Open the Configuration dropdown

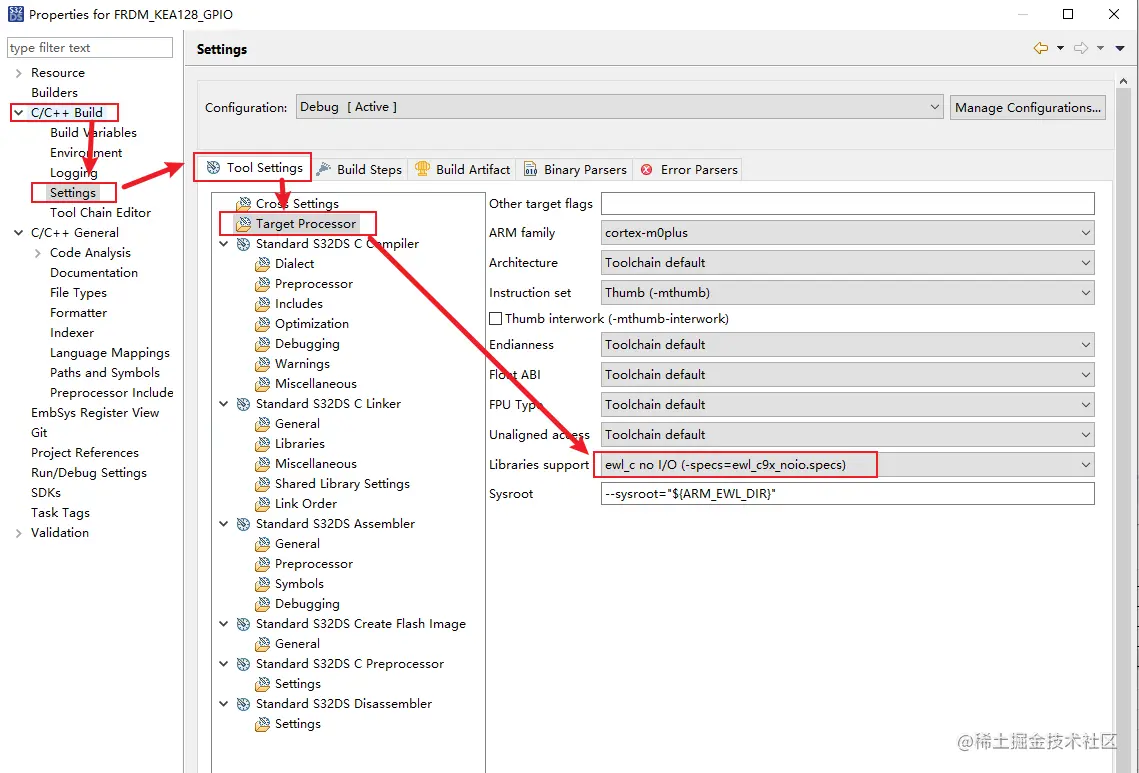point(620,108)
